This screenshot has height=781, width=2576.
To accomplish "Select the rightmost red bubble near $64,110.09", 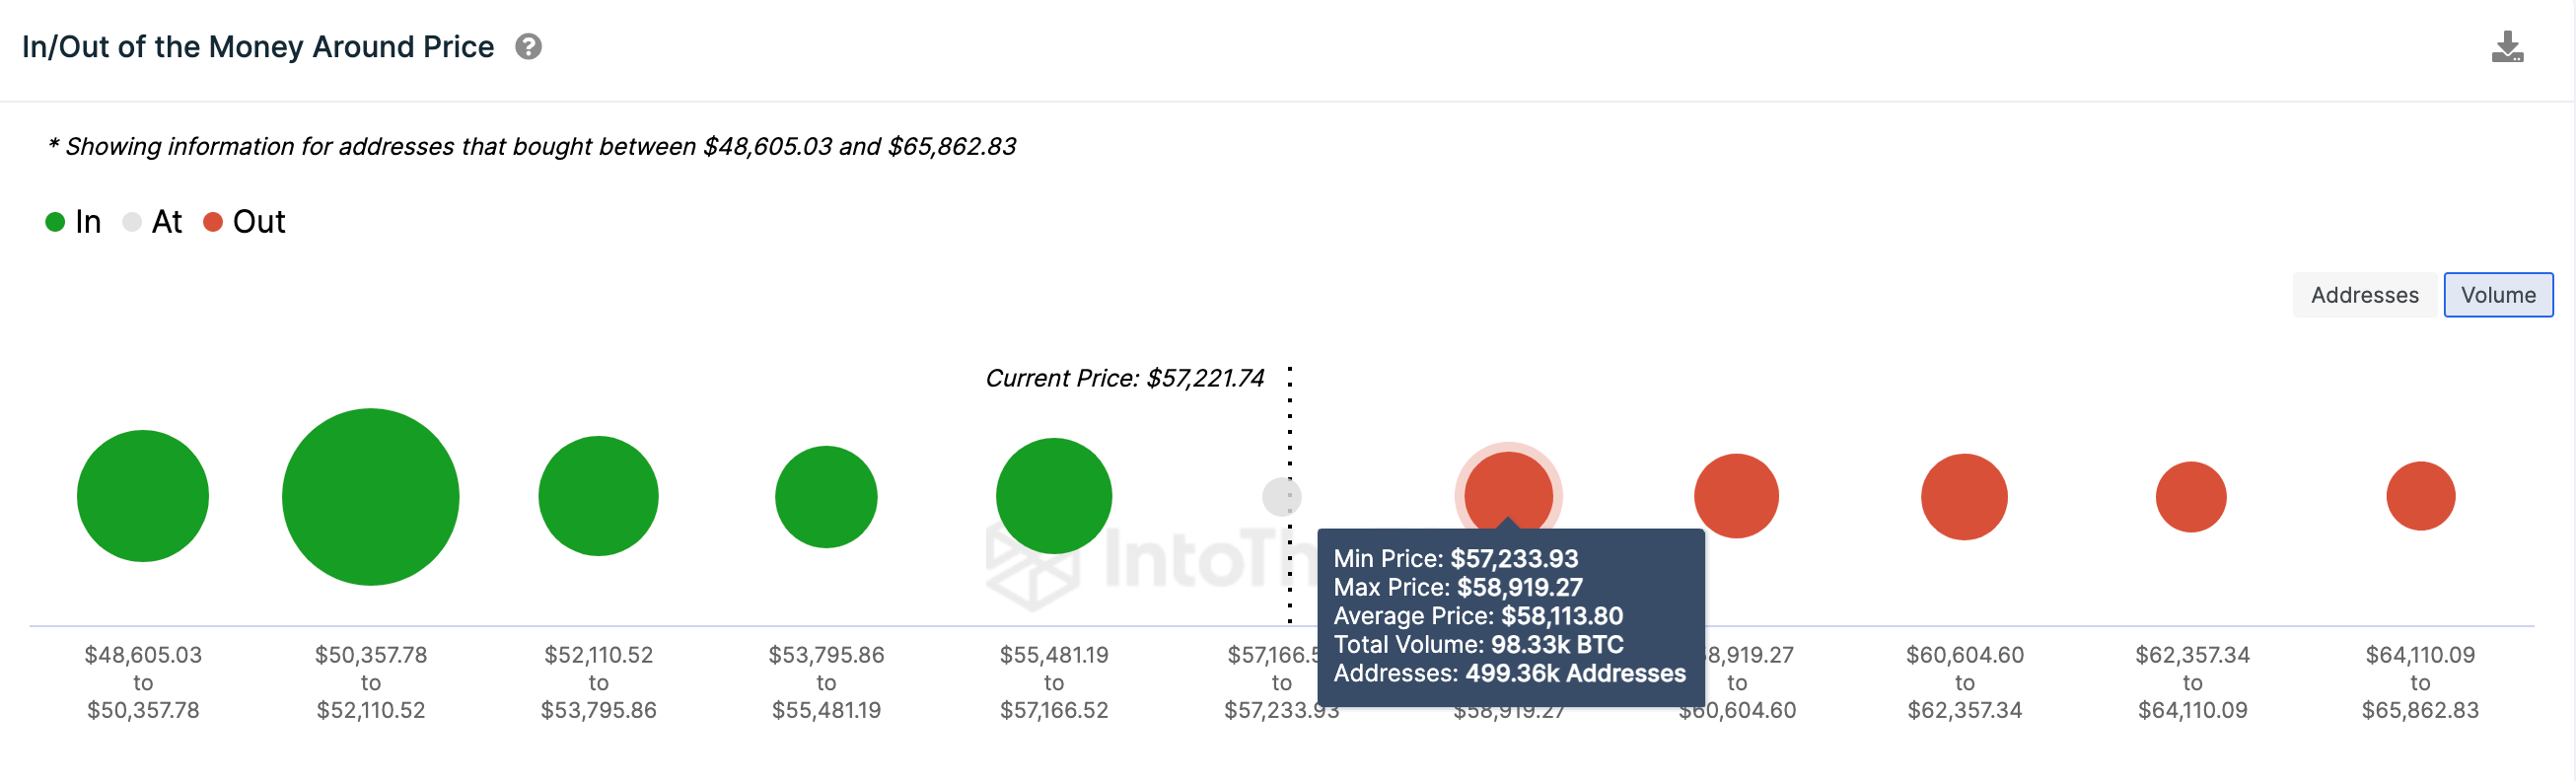I will point(2420,494).
